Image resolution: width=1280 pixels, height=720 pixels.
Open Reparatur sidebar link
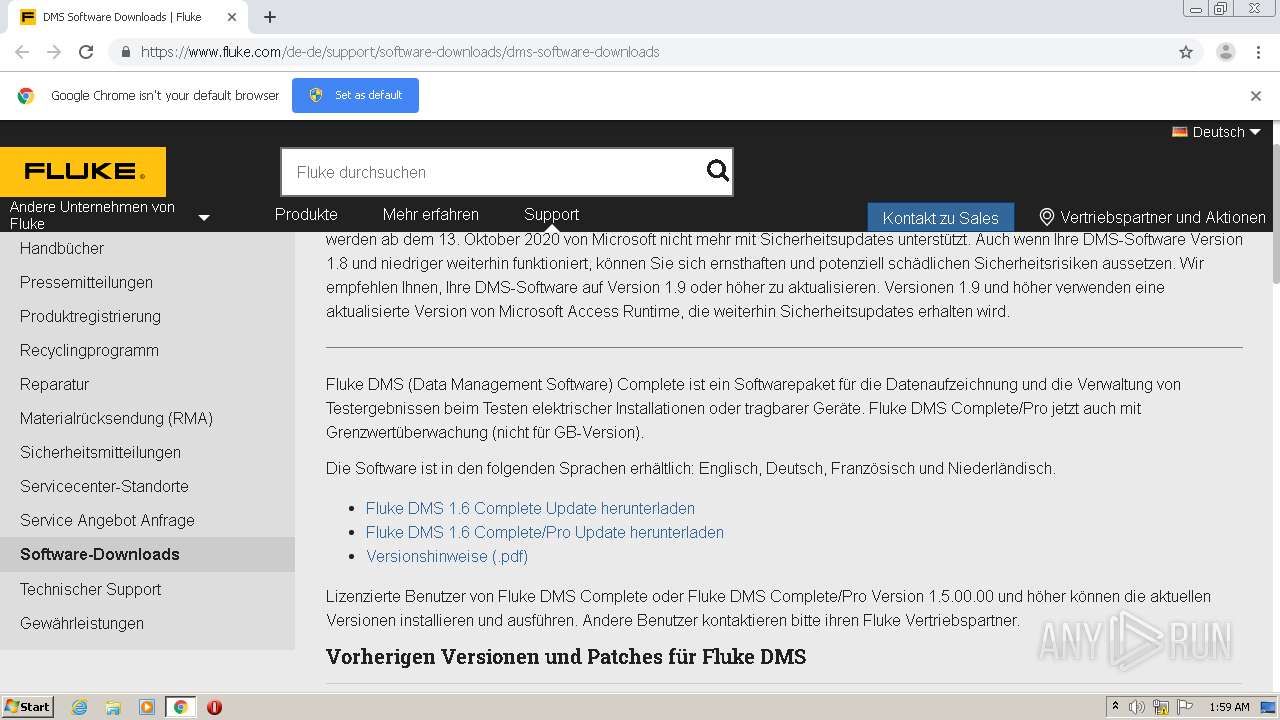coord(54,384)
